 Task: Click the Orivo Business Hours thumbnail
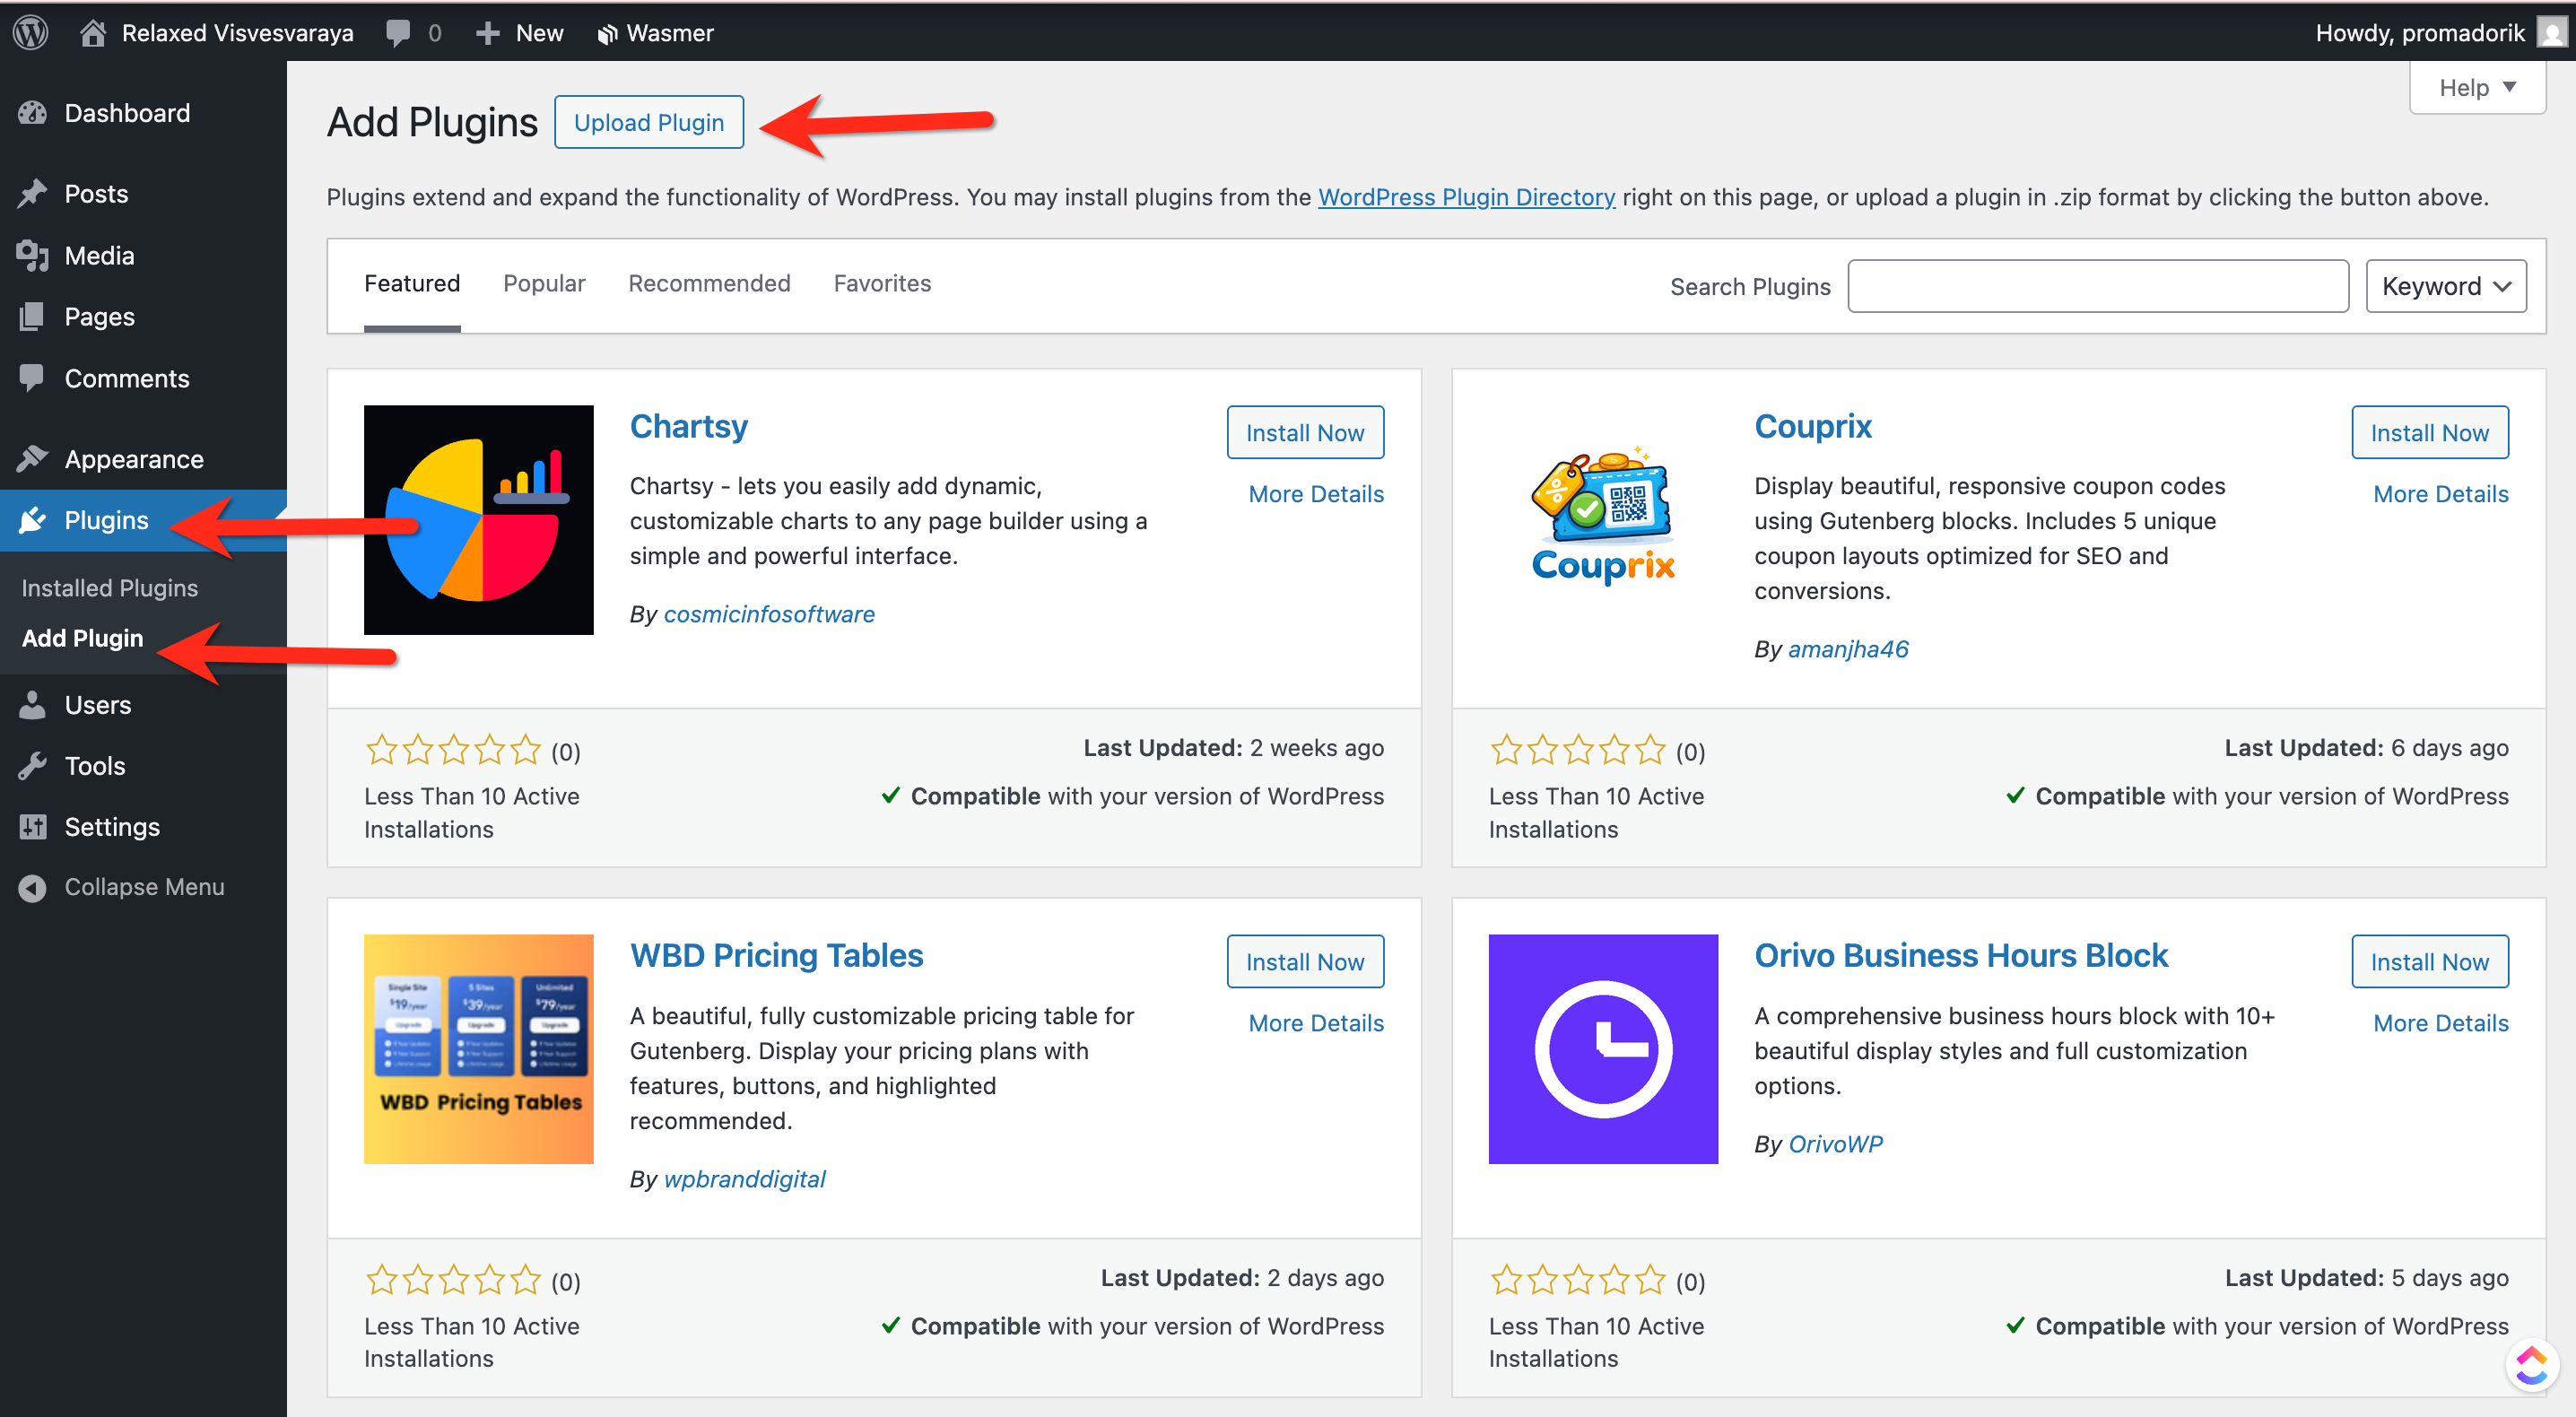1602,1049
